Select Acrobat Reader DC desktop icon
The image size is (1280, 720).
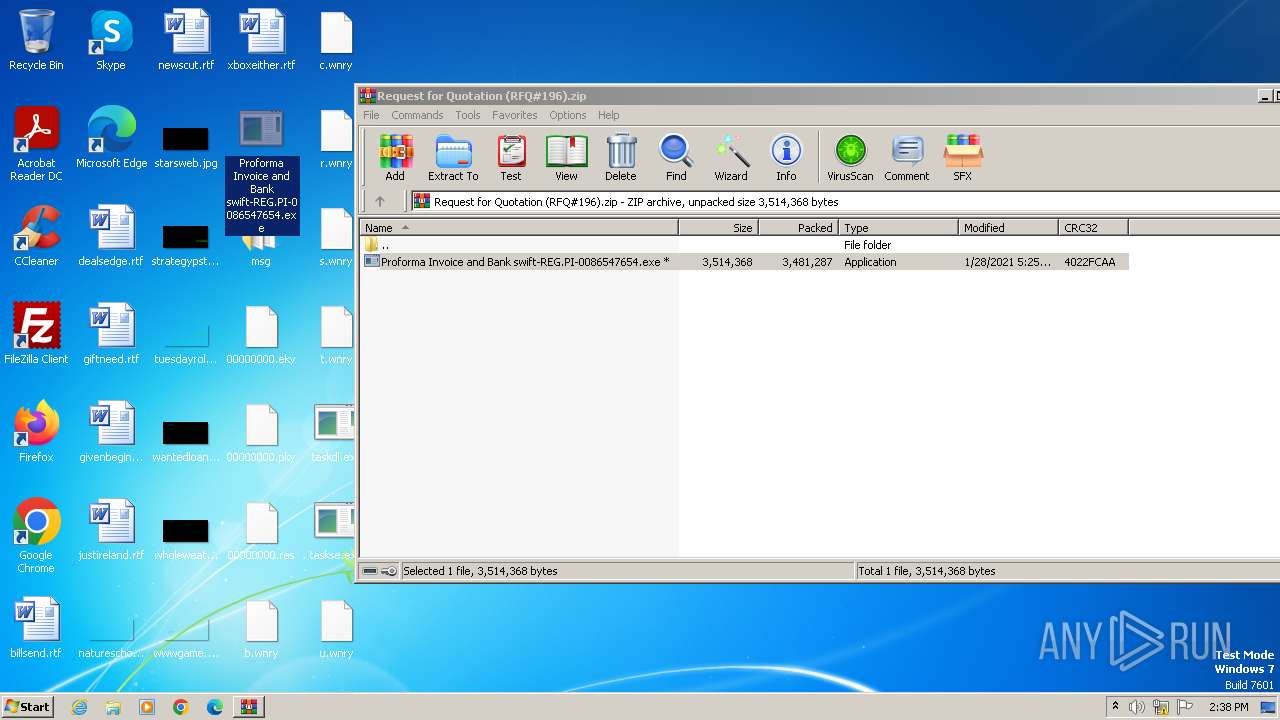point(36,145)
